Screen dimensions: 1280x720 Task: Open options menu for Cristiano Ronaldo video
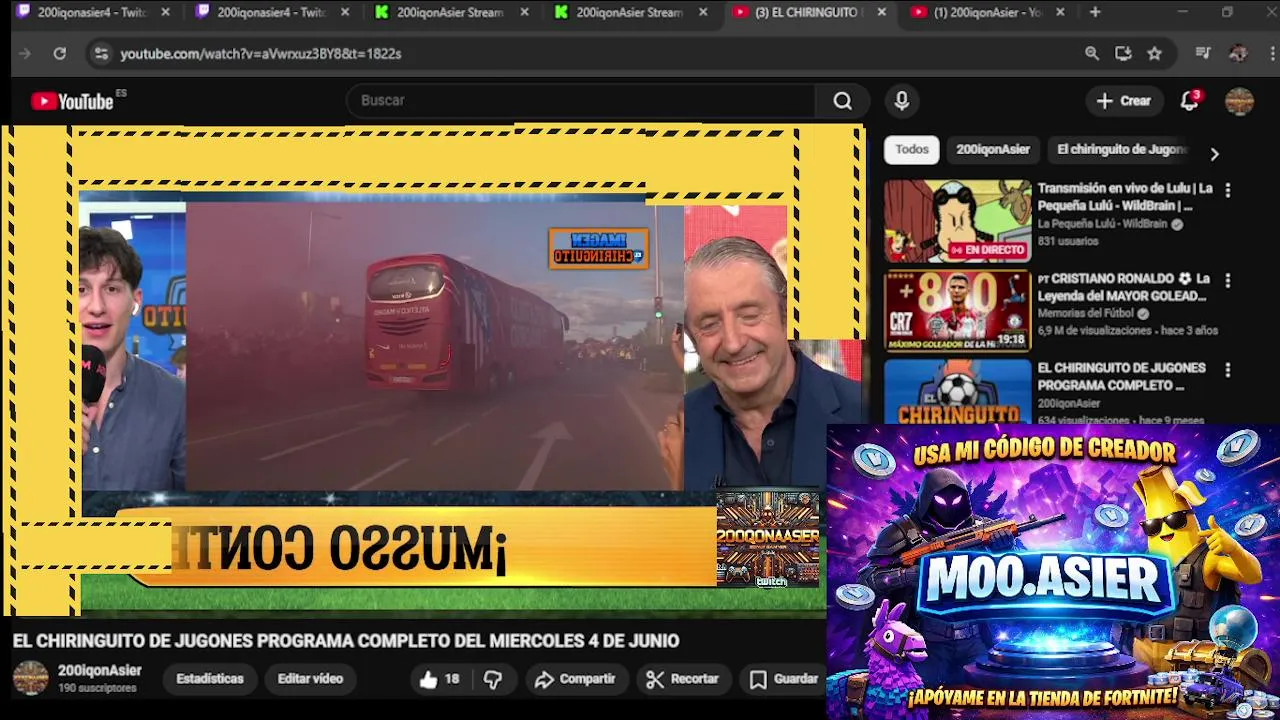1228,280
